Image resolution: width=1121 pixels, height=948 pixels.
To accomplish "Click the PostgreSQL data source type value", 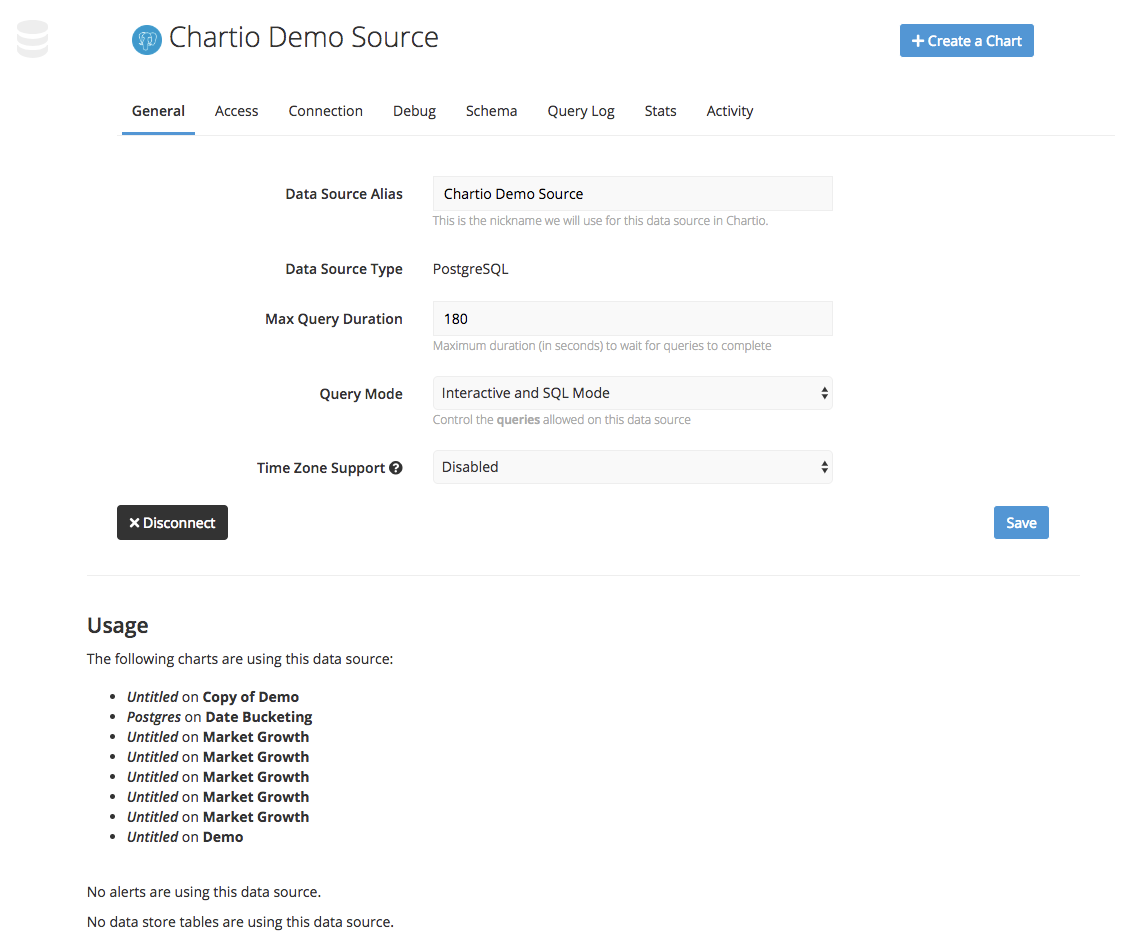I will click(x=470, y=269).
